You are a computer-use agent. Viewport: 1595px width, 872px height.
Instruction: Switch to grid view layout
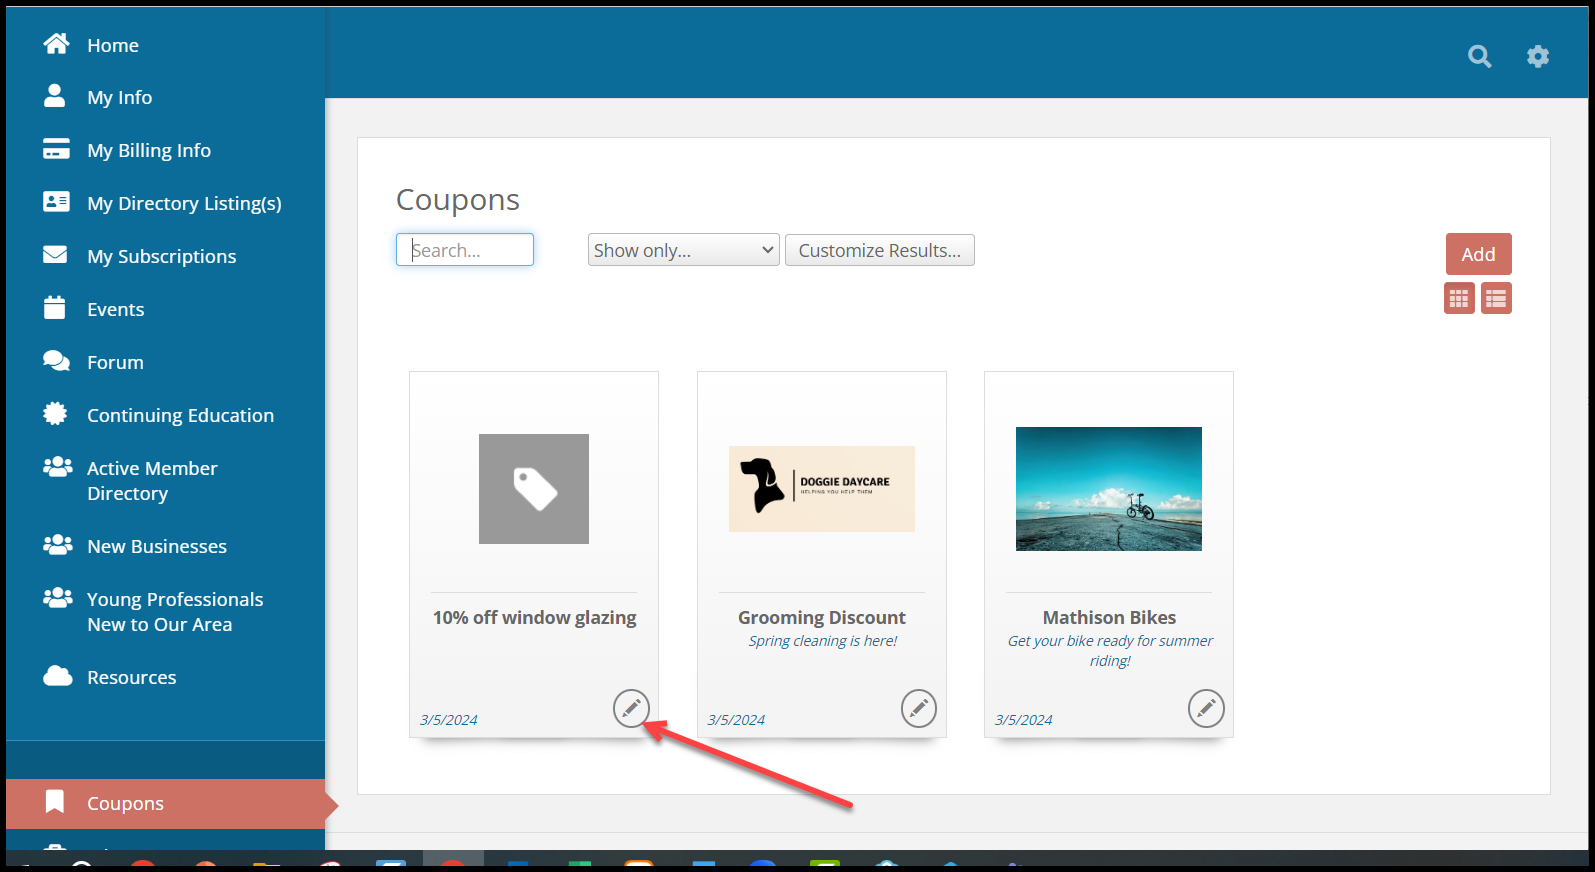tap(1459, 298)
